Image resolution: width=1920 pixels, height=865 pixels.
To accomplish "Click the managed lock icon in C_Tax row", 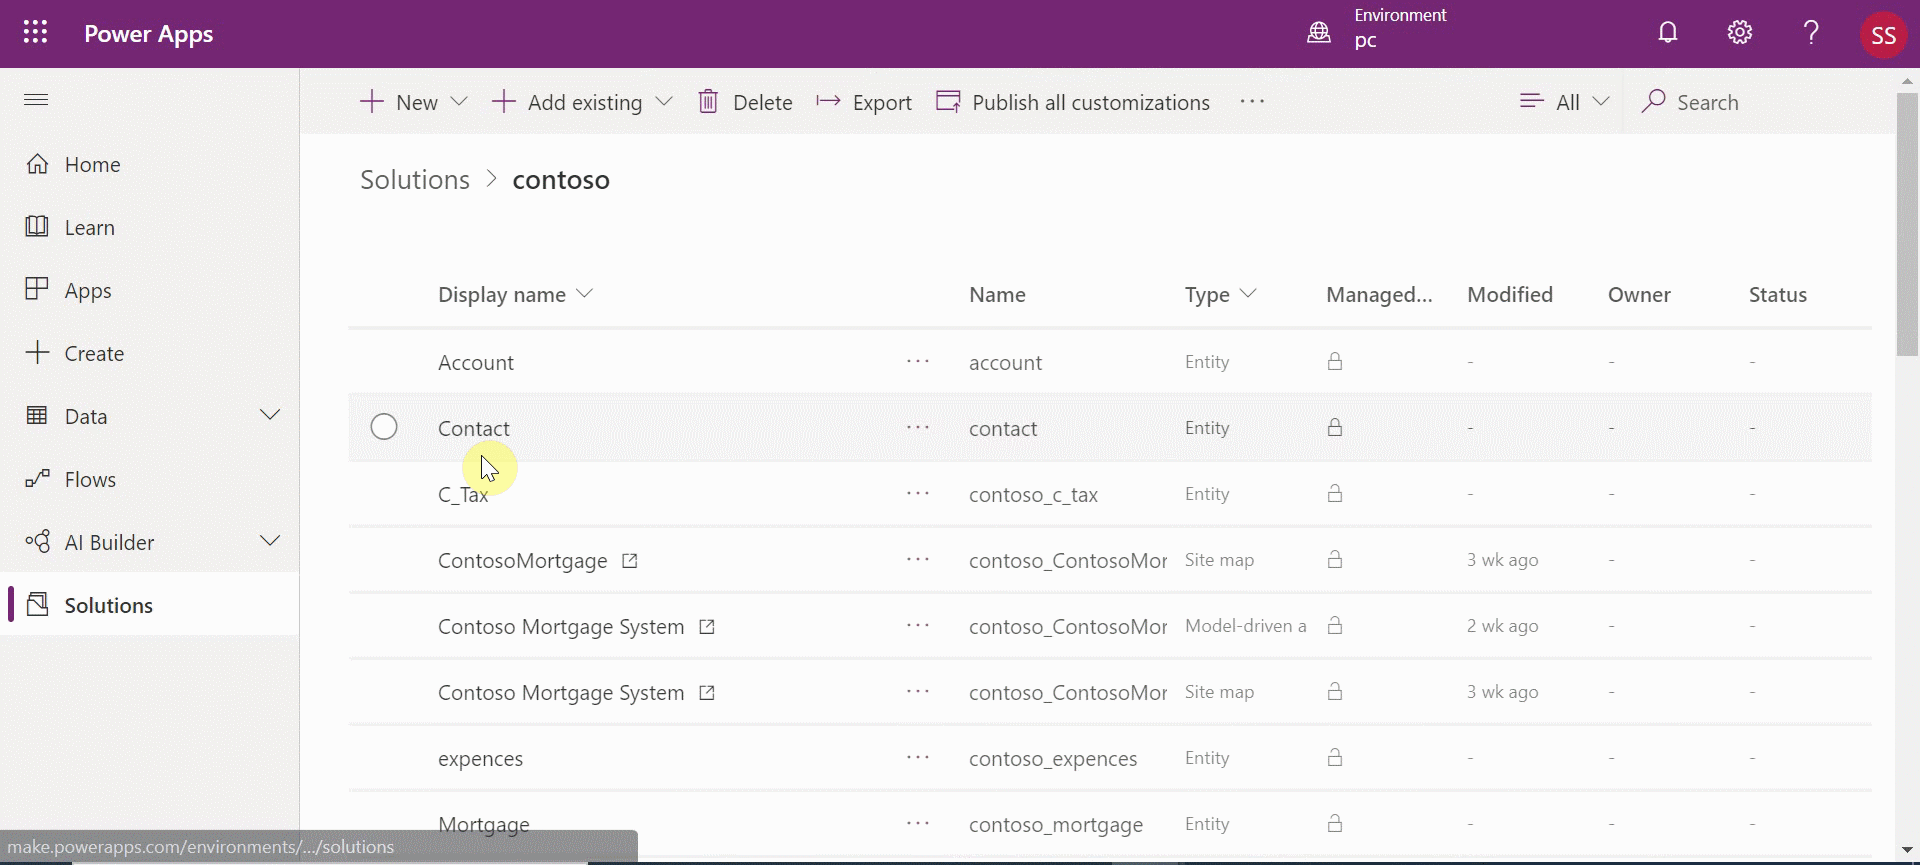I will pyautogui.click(x=1335, y=493).
